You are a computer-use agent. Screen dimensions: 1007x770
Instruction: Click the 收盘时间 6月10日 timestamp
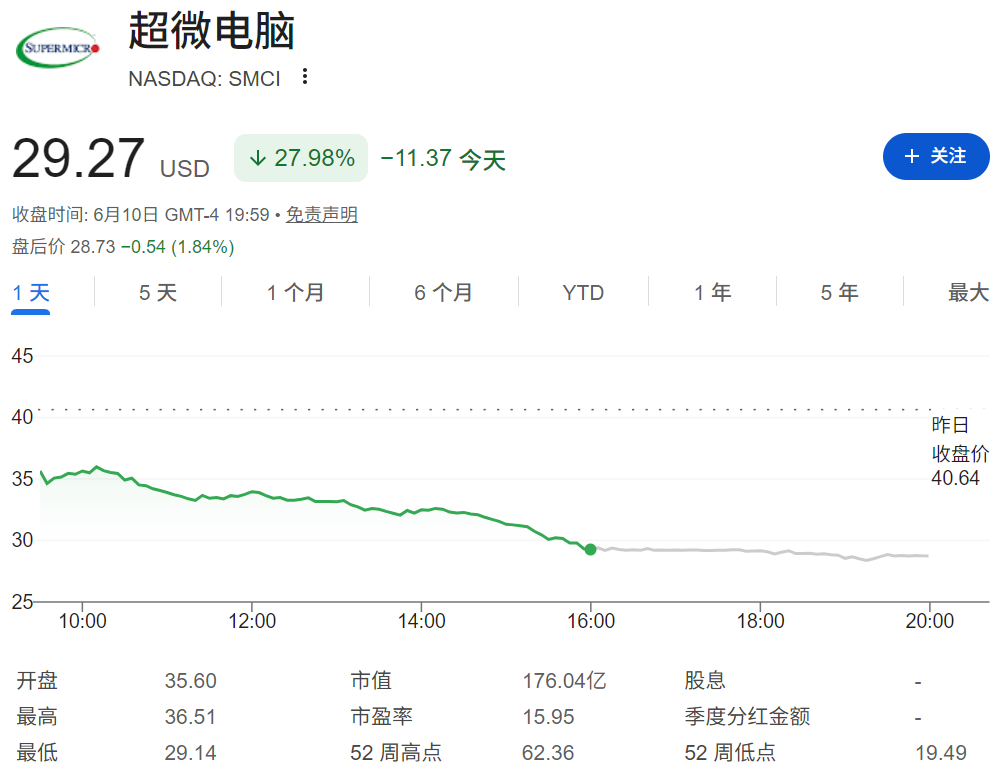[x=141, y=214]
